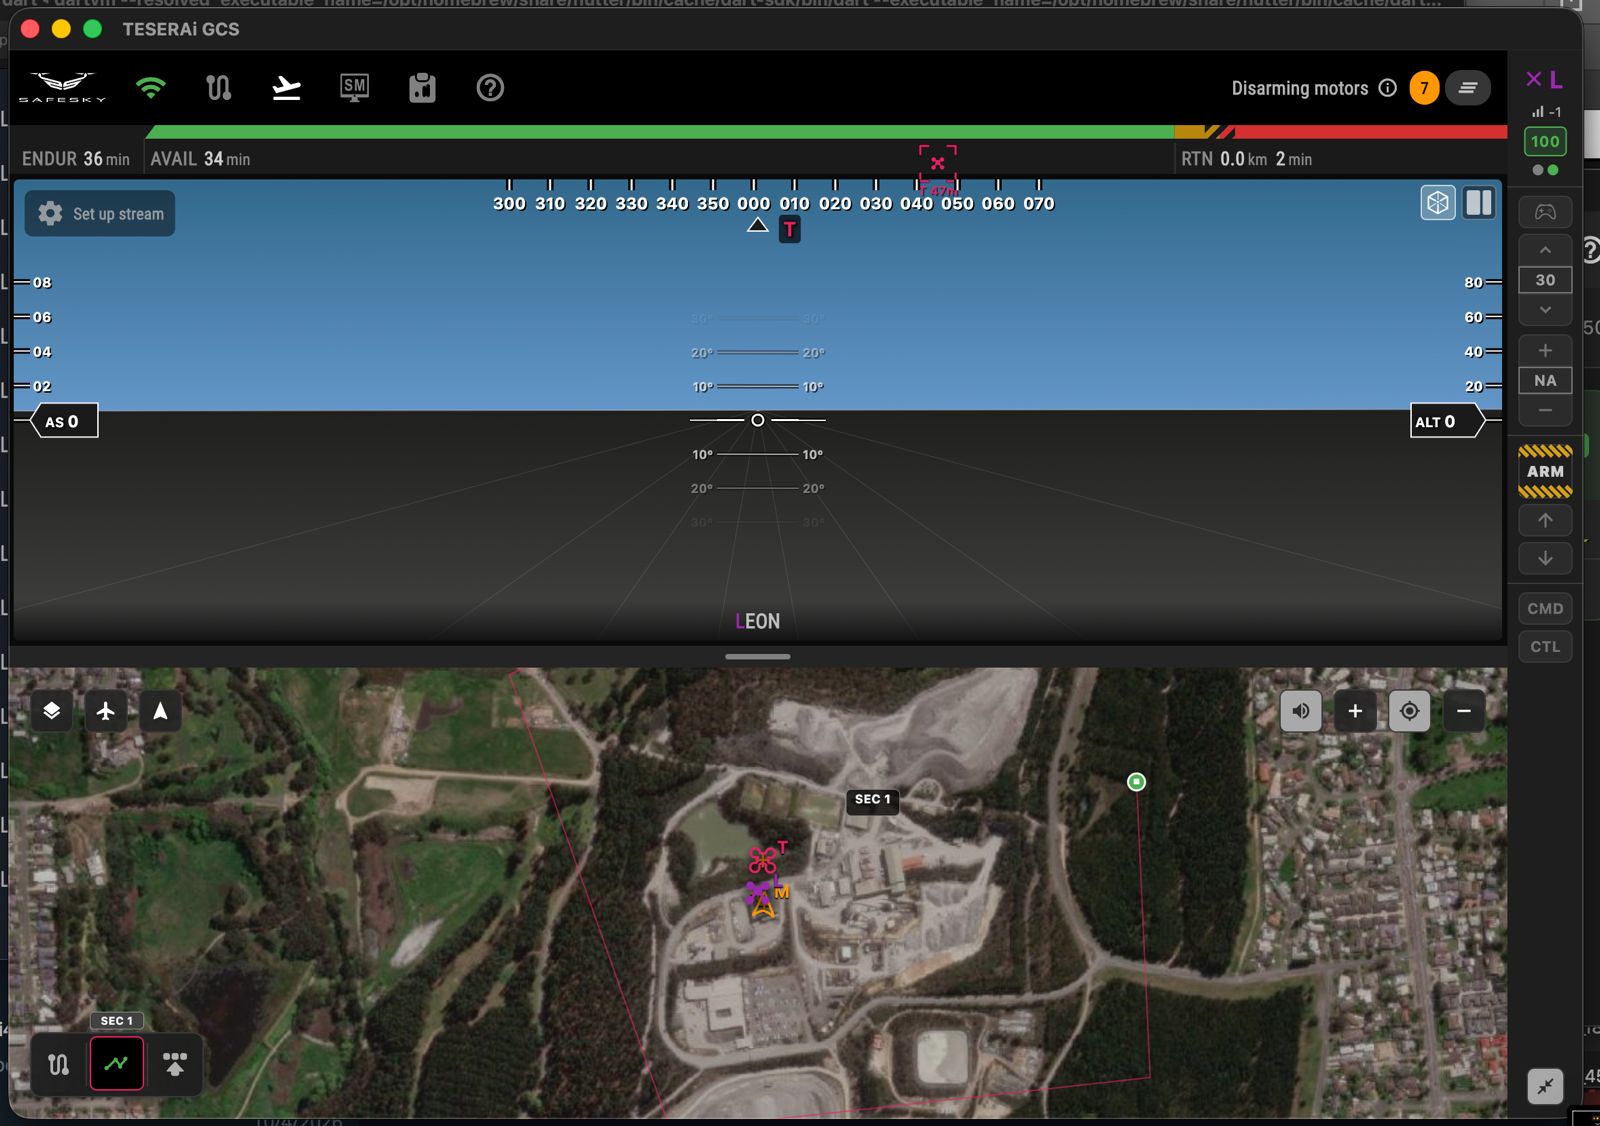Click the AVAIL 34 min readout
This screenshot has width=1600, height=1126.
tap(200, 159)
